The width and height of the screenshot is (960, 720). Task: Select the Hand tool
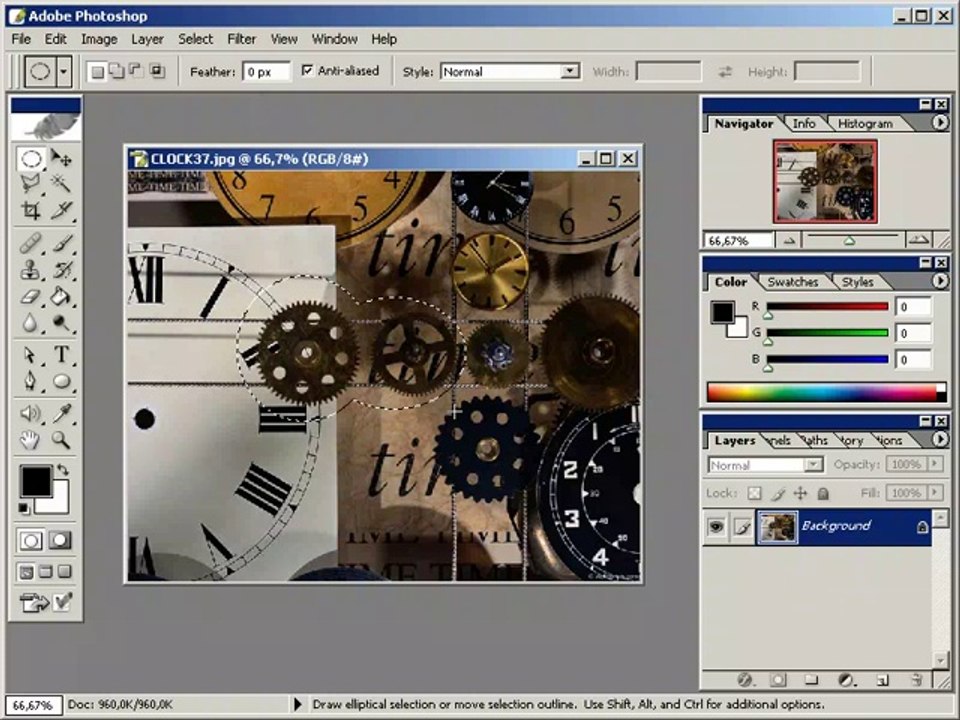point(31,440)
